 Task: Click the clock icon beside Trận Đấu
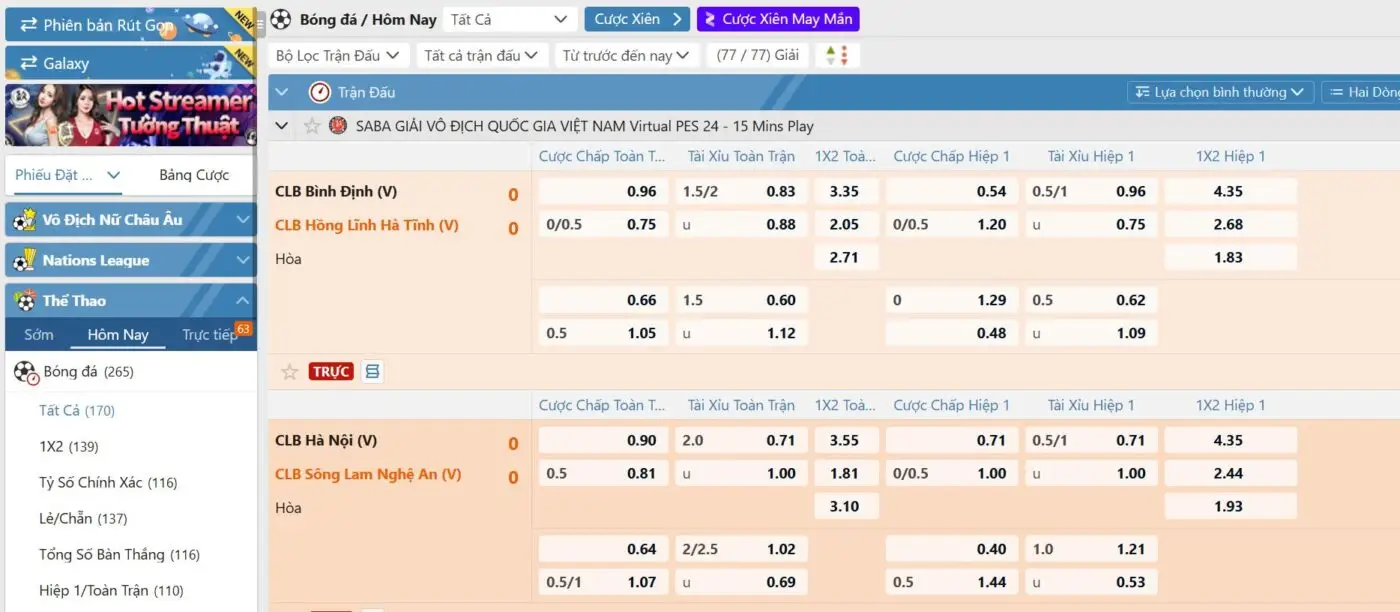click(319, 92)
